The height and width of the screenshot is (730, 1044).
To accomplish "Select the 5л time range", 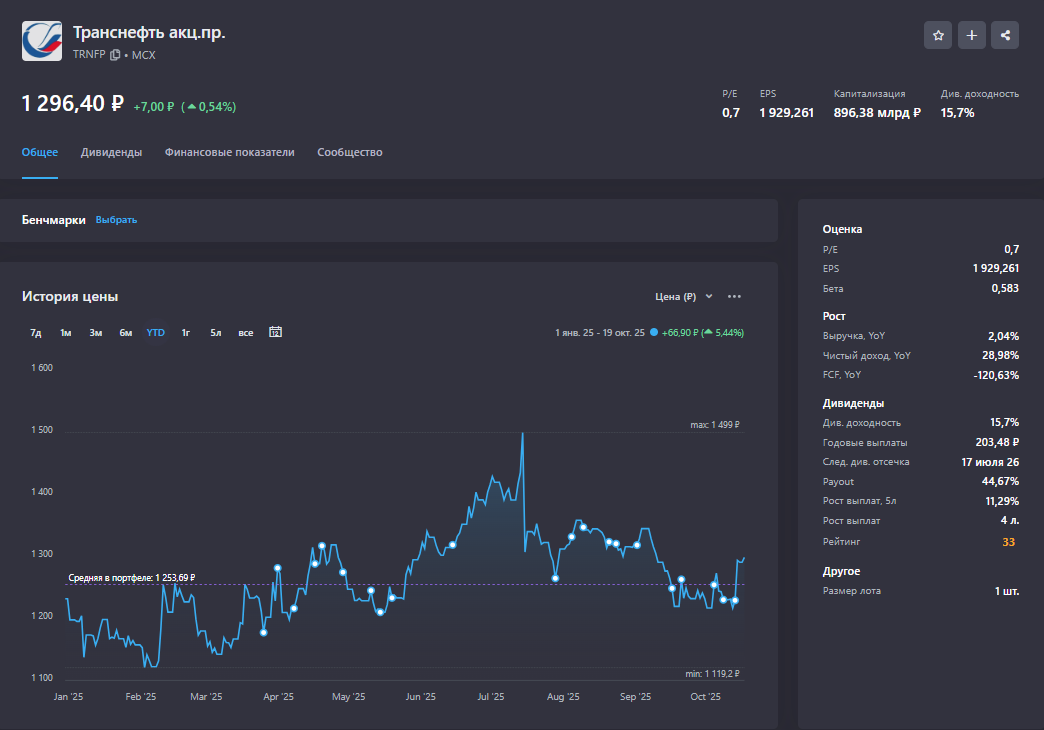I will [215, 333].
